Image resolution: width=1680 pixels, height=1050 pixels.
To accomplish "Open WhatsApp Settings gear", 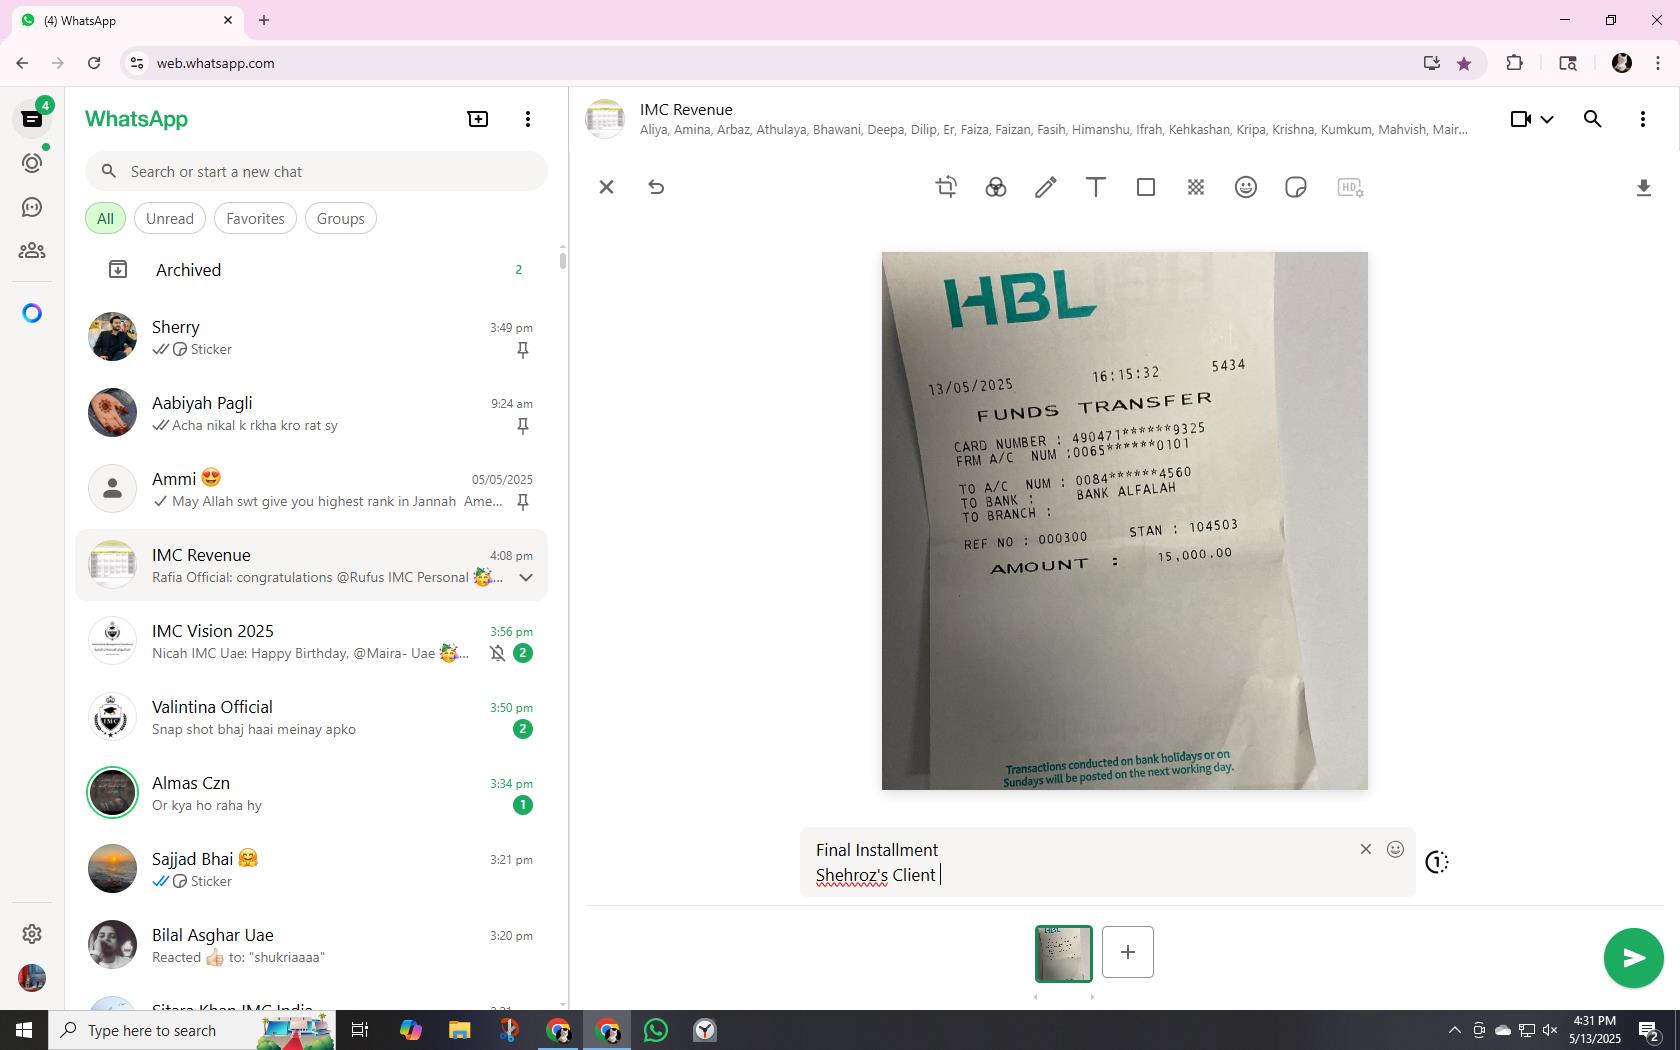I will tap(32, 933).
